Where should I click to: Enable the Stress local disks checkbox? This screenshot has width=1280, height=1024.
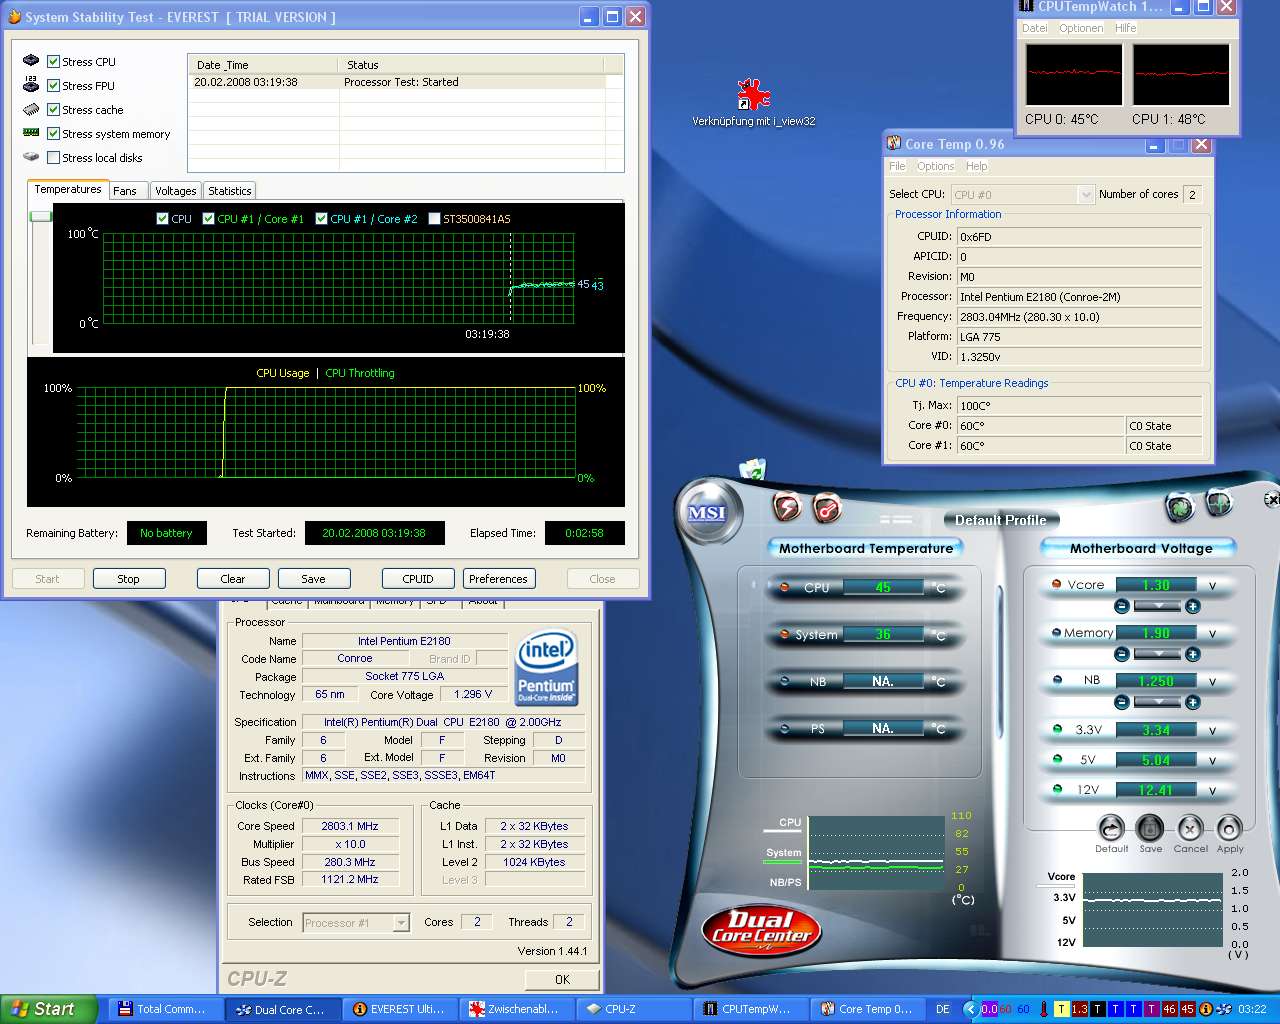(54, 158)
